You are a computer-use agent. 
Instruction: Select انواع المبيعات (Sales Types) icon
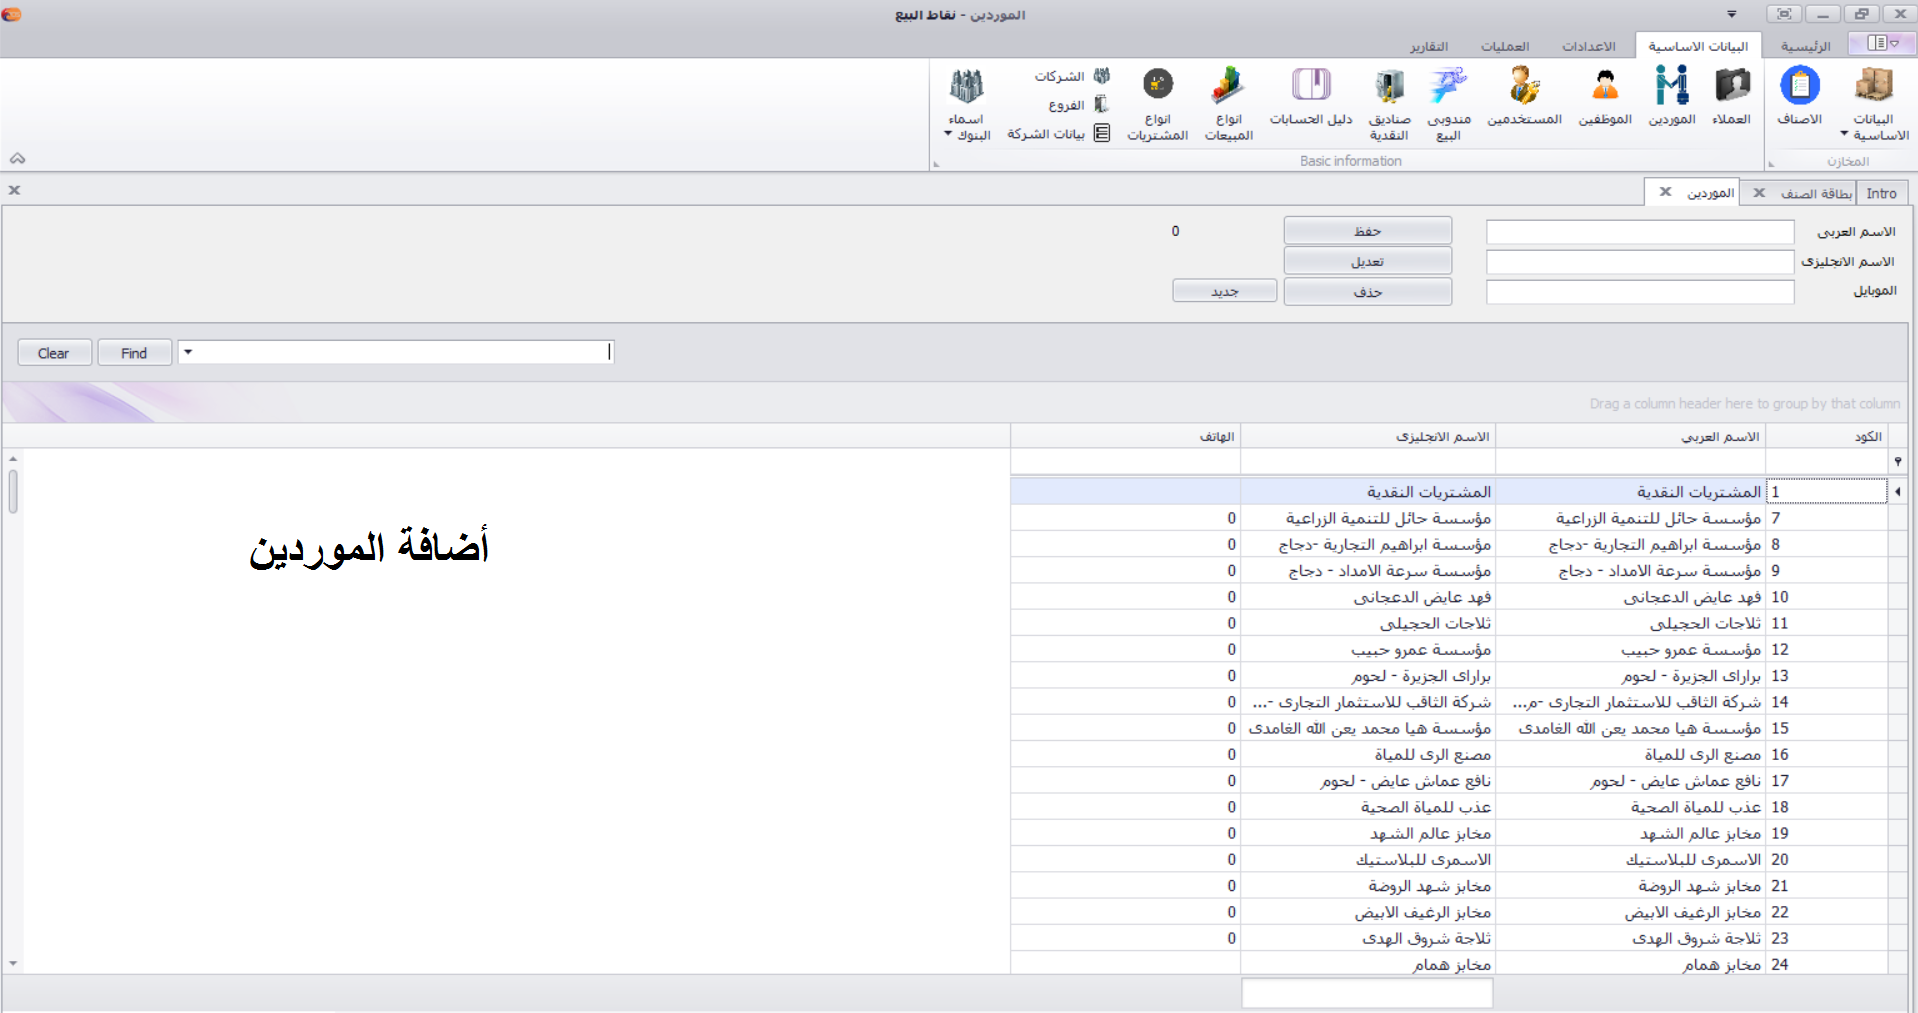point(1228,100)
